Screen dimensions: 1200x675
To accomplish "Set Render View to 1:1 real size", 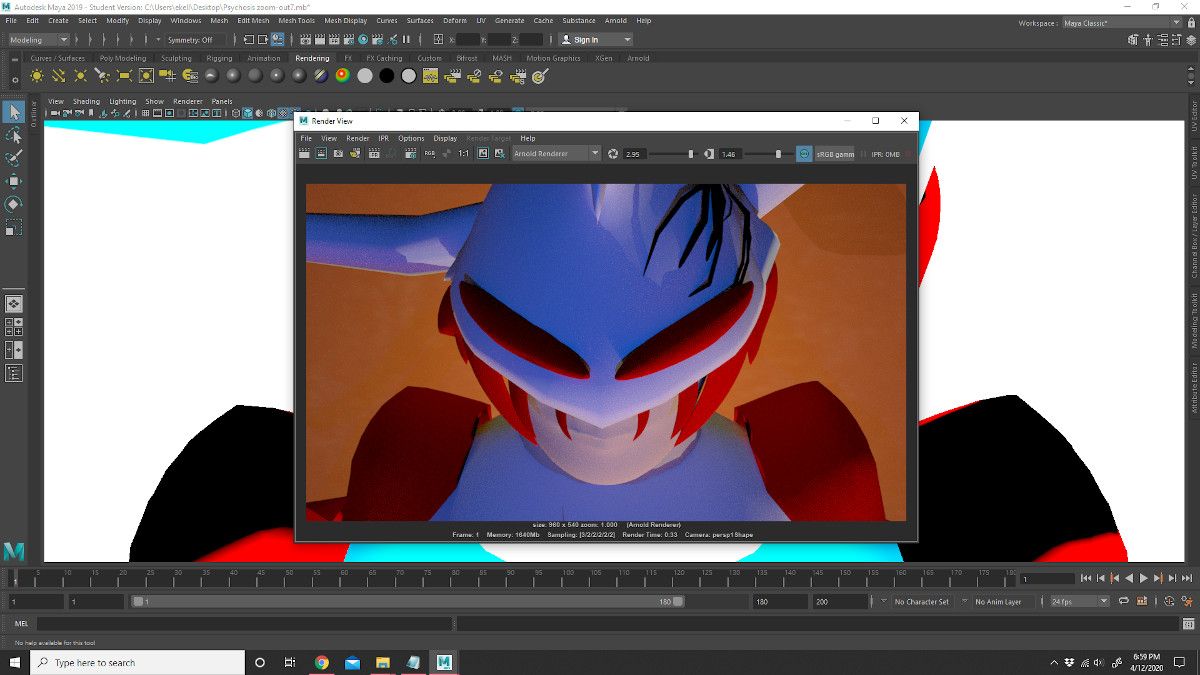I will click(463, 154).
